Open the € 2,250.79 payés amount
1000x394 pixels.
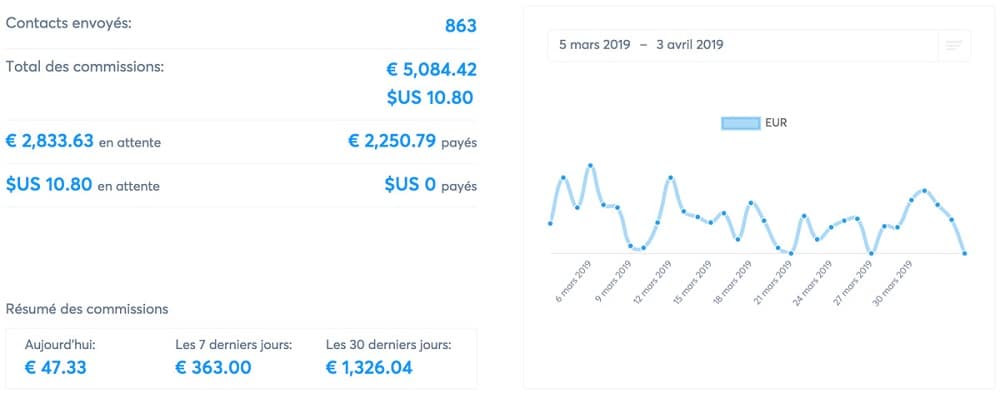click(x=392, y=141)
